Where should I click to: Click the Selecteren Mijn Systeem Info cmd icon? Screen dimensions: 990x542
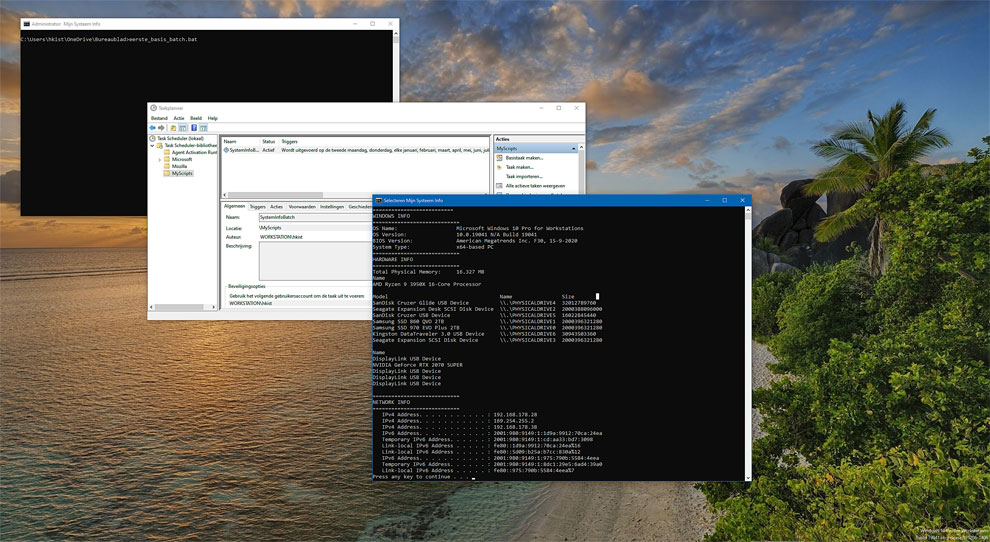(378, 200)
